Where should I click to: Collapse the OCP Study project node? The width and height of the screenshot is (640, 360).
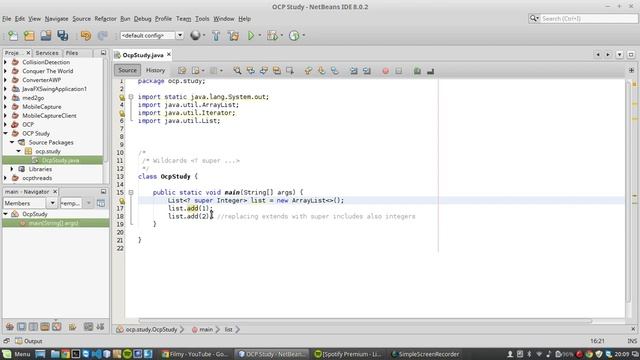pyautogui.click(x=5, y=133)
